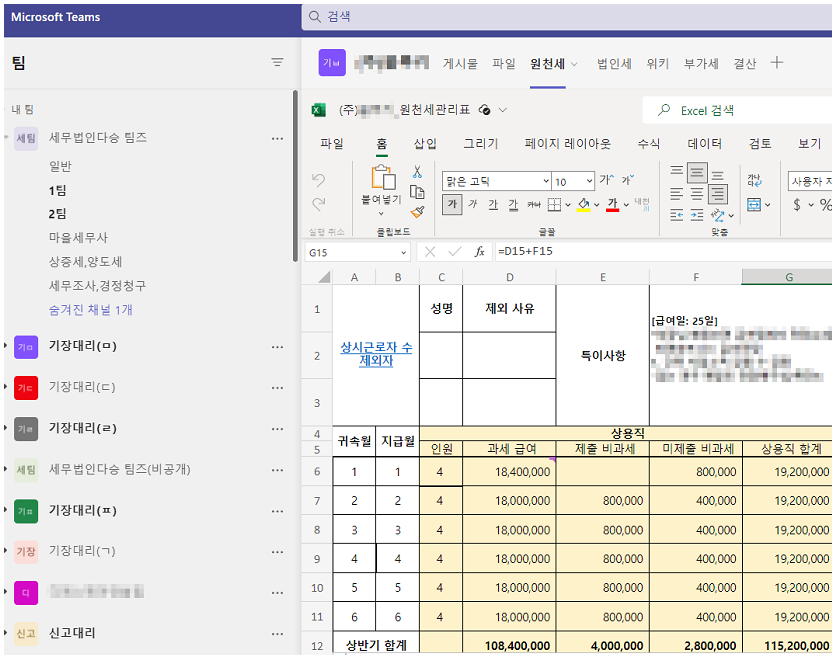The image size is (835, 655).
Task: Expand the 신고대리 team
Action: [x=5, y=633]
